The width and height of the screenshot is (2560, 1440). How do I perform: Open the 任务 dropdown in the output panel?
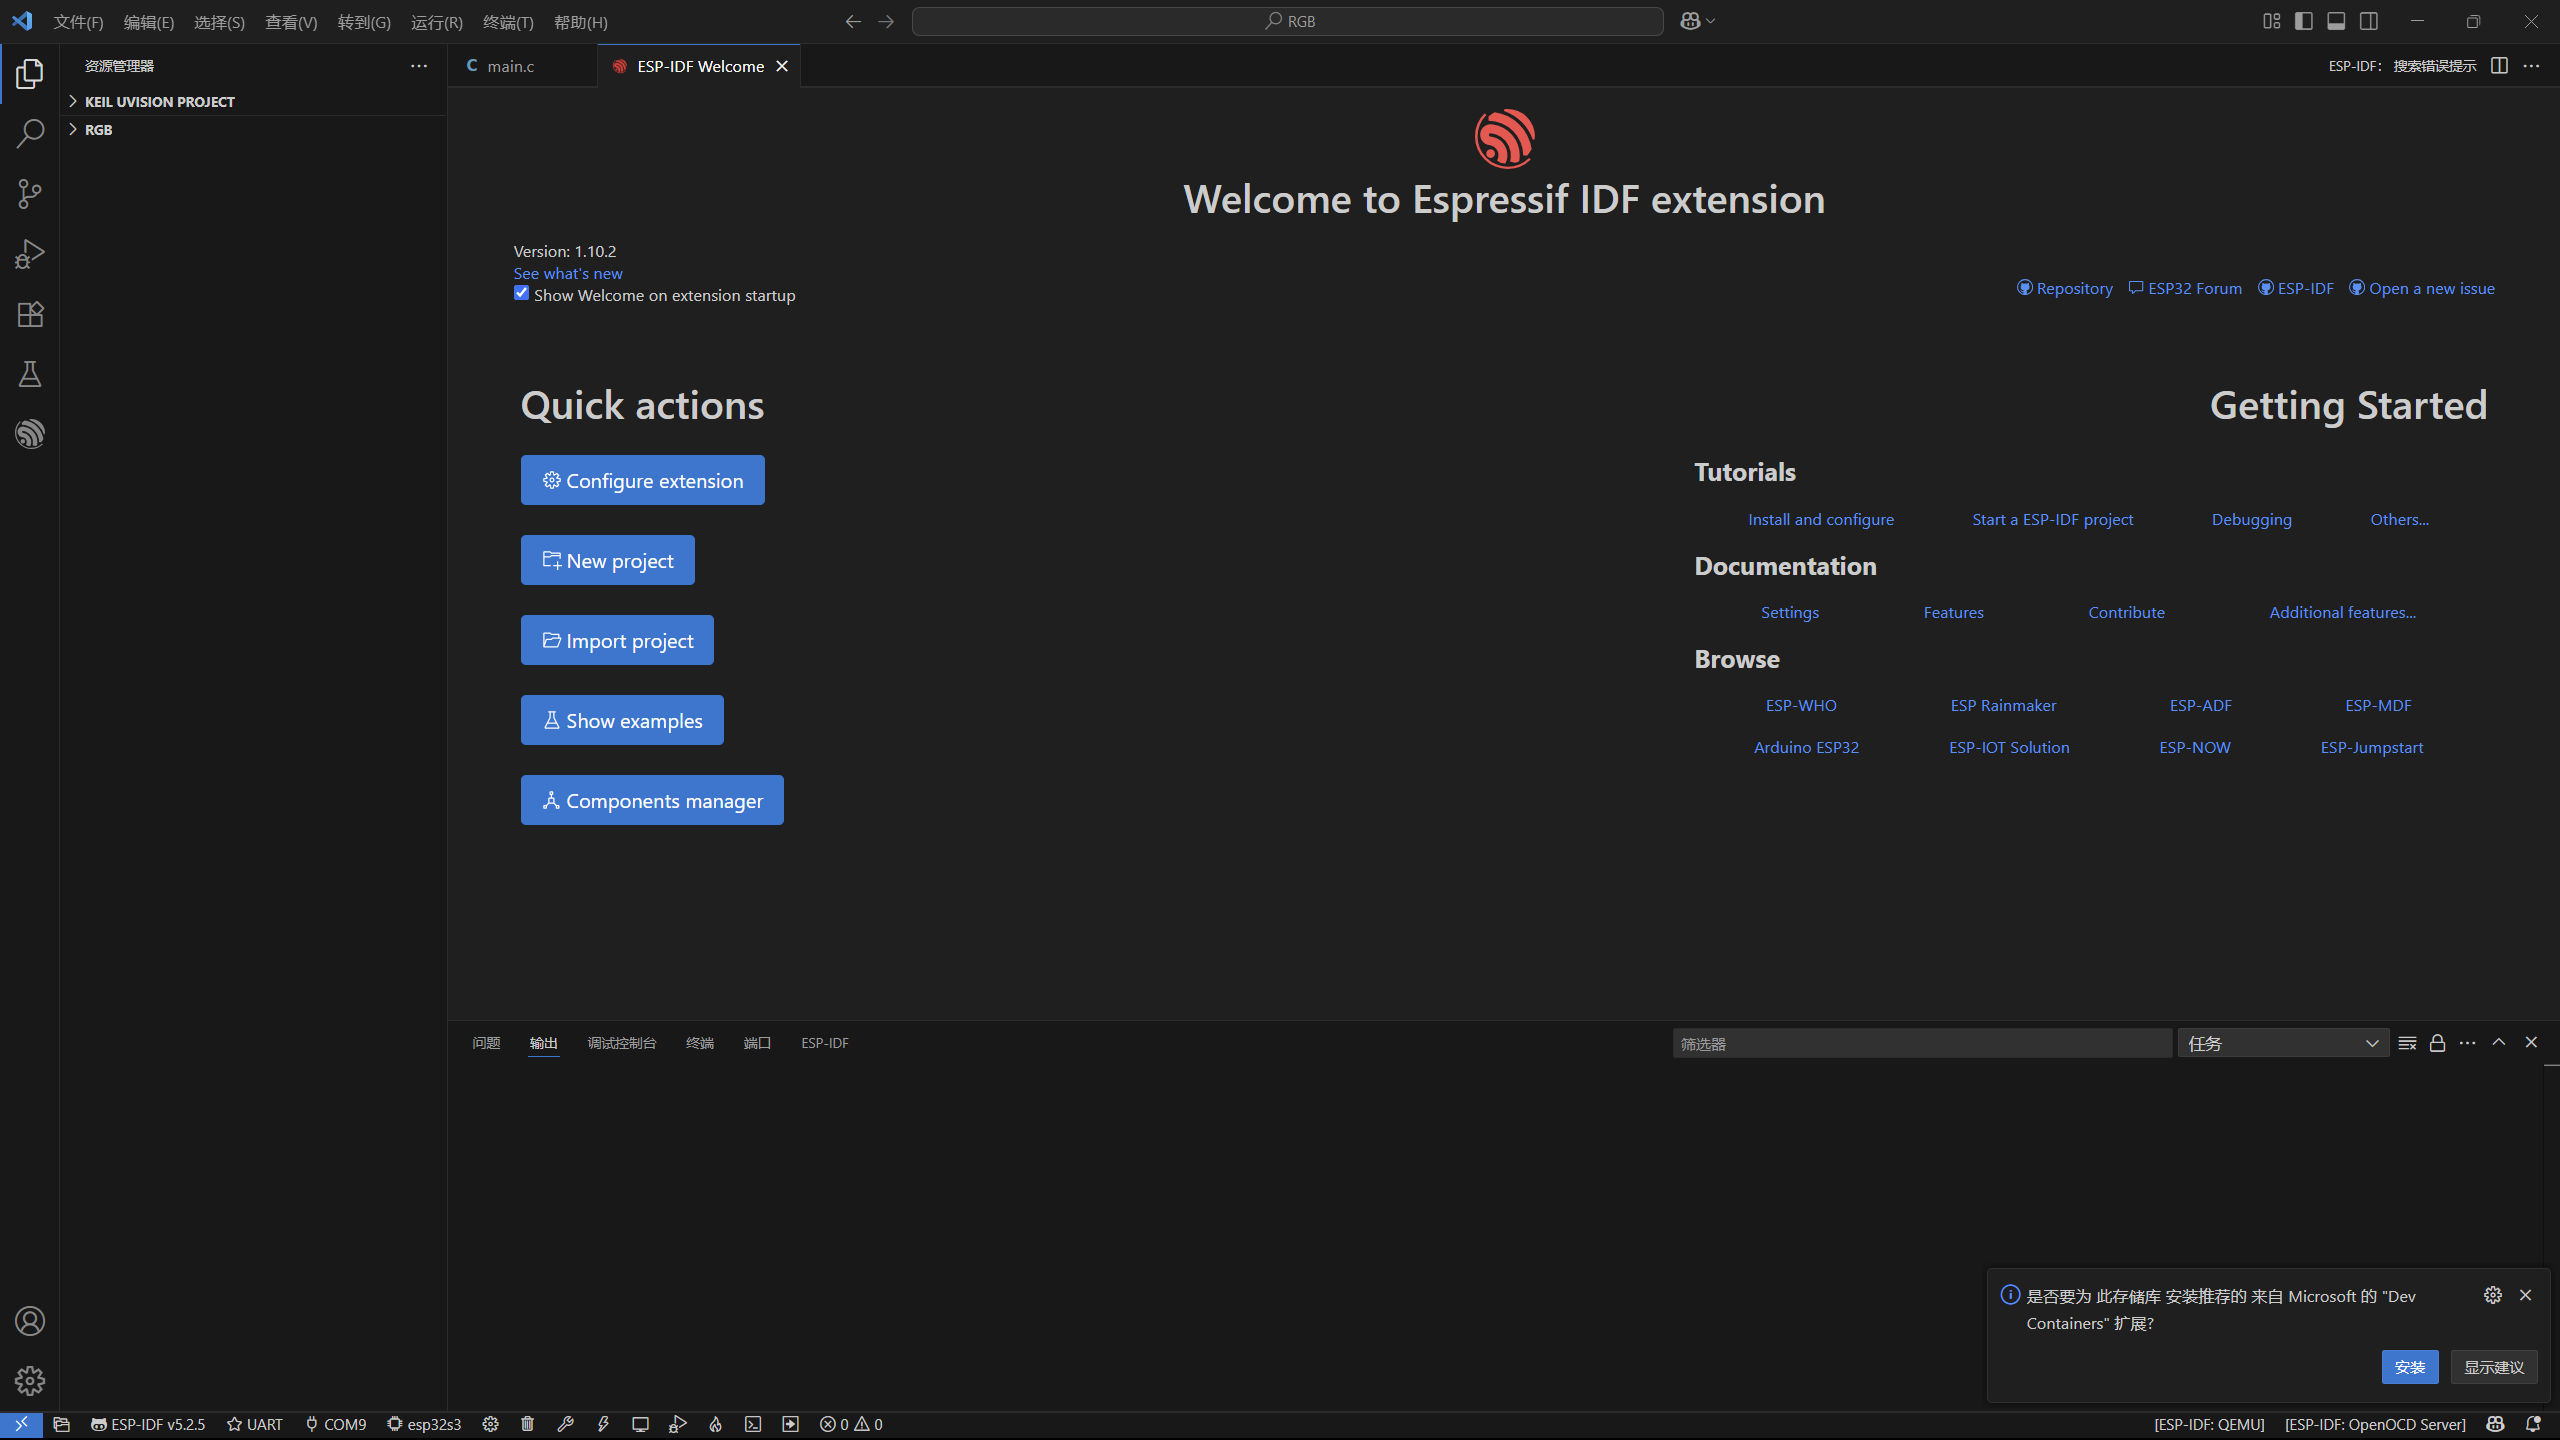2283,1042
